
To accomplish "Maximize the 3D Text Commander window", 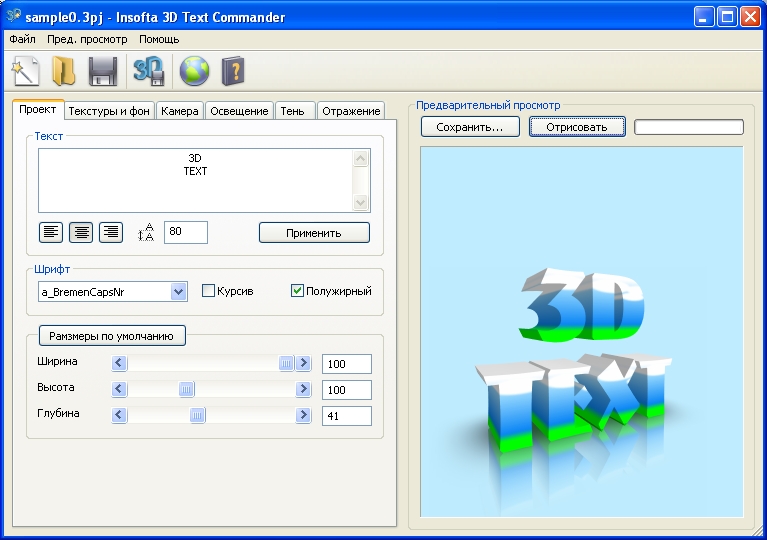I will tap(727, 17).
